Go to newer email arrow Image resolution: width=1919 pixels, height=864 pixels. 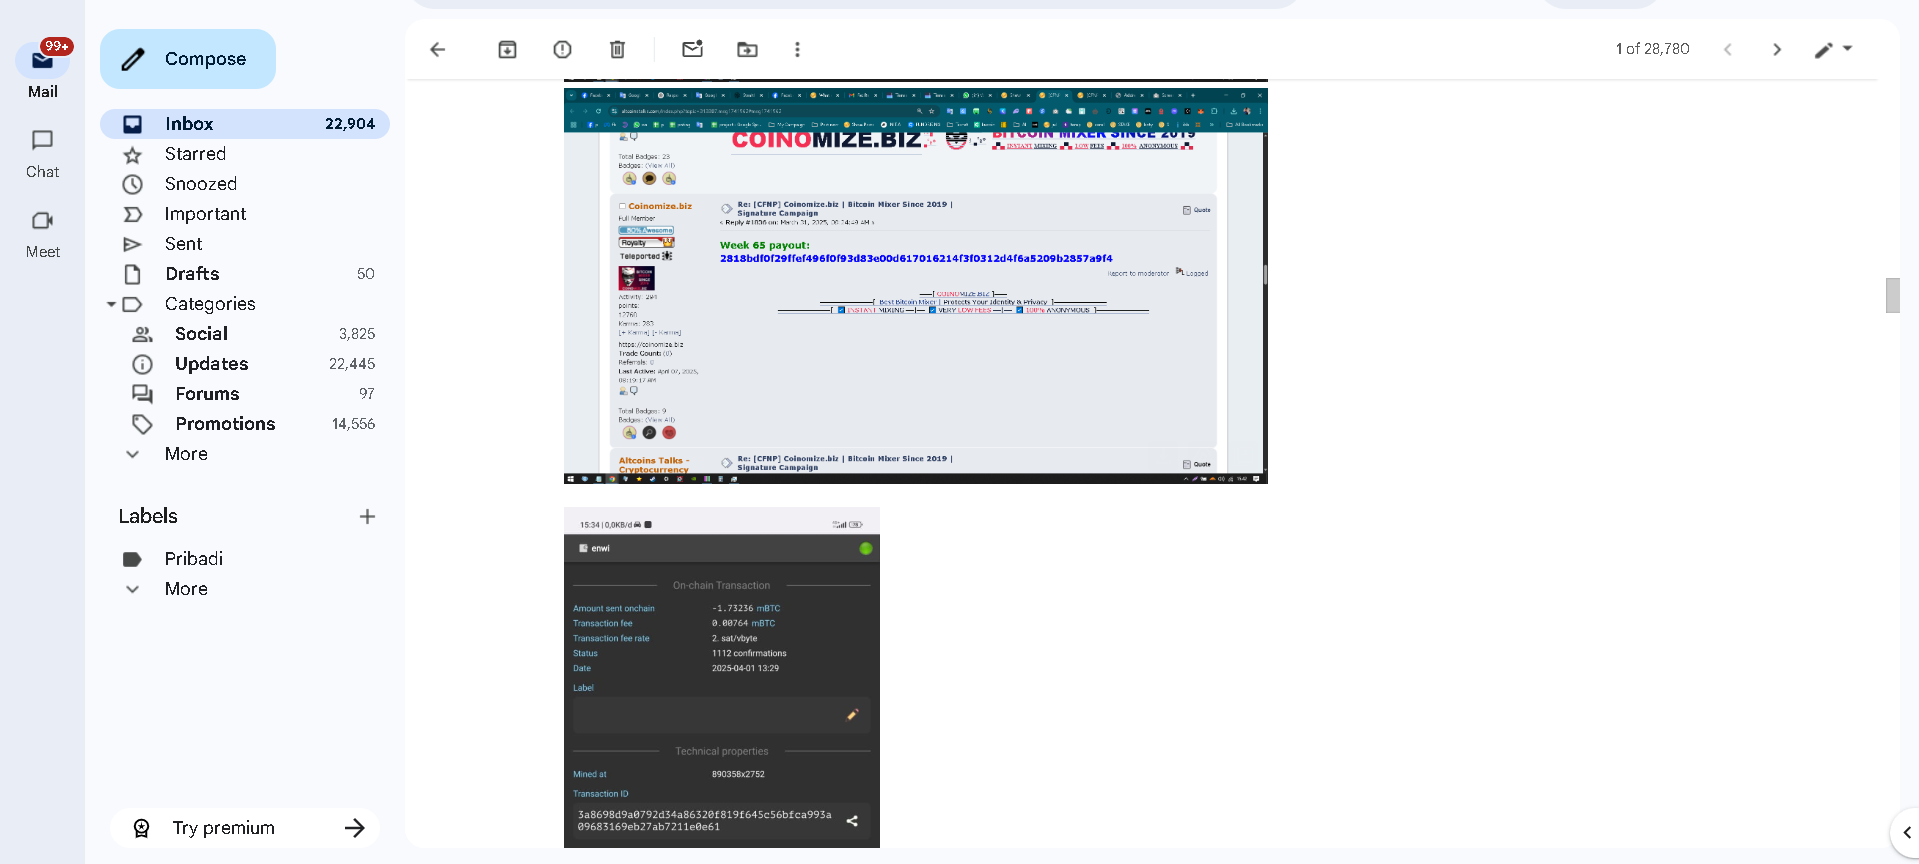pyautogui.click(x=1727, y=49)
